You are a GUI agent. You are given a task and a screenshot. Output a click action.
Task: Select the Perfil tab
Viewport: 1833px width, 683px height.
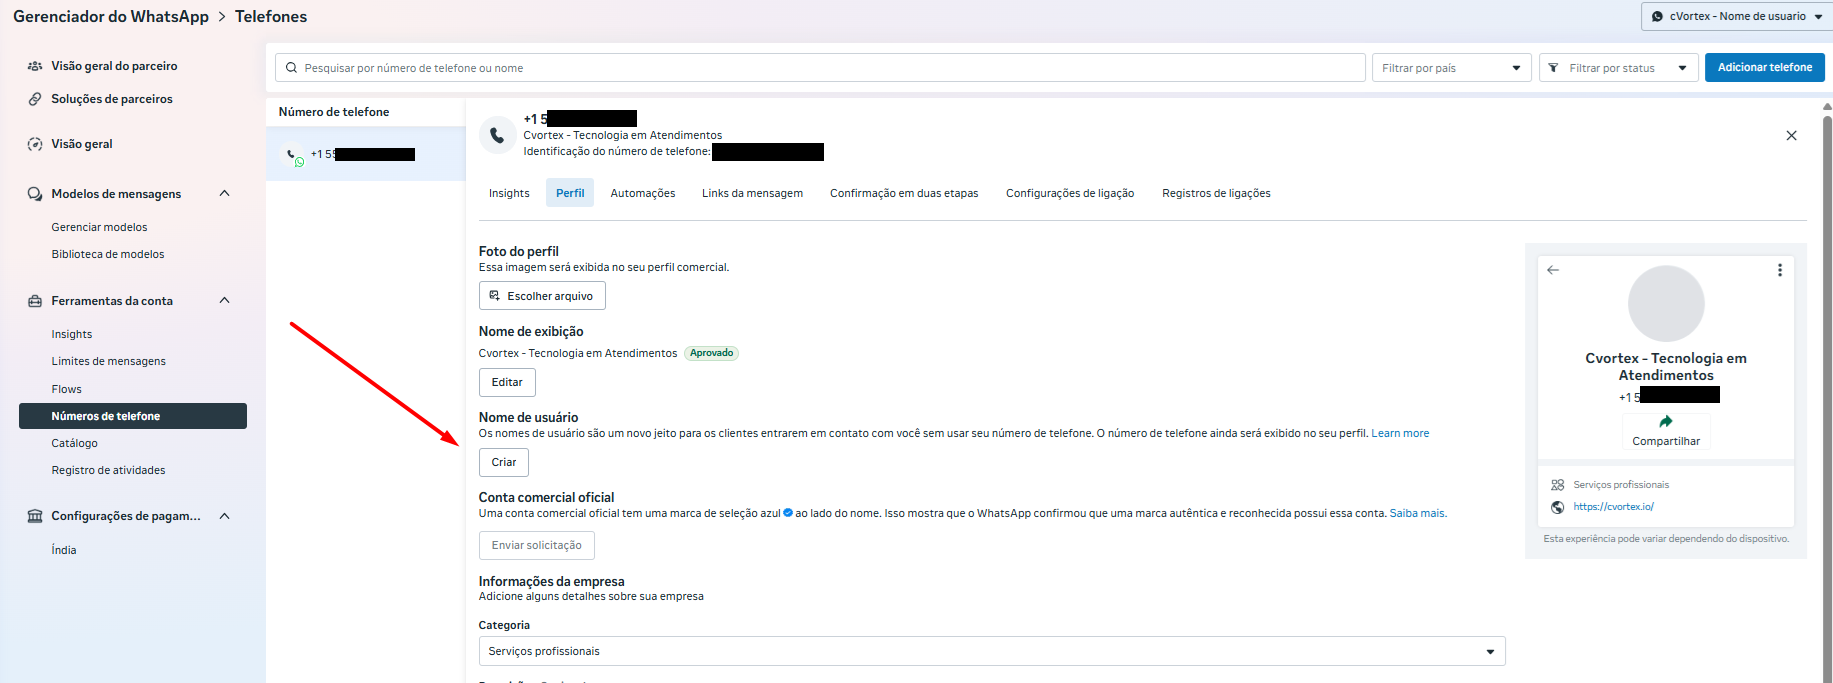point(570,193)
